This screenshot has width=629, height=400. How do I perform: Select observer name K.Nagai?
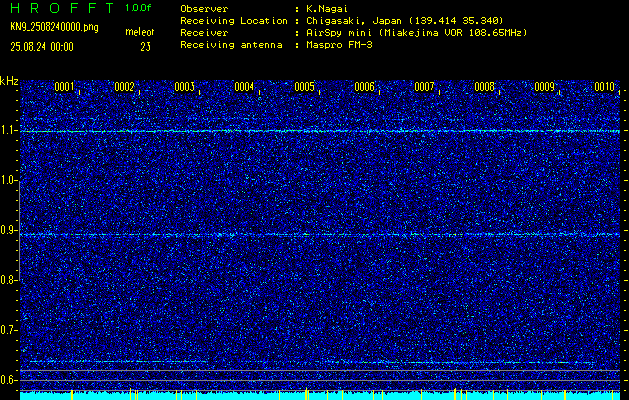(x=327, y=8)
